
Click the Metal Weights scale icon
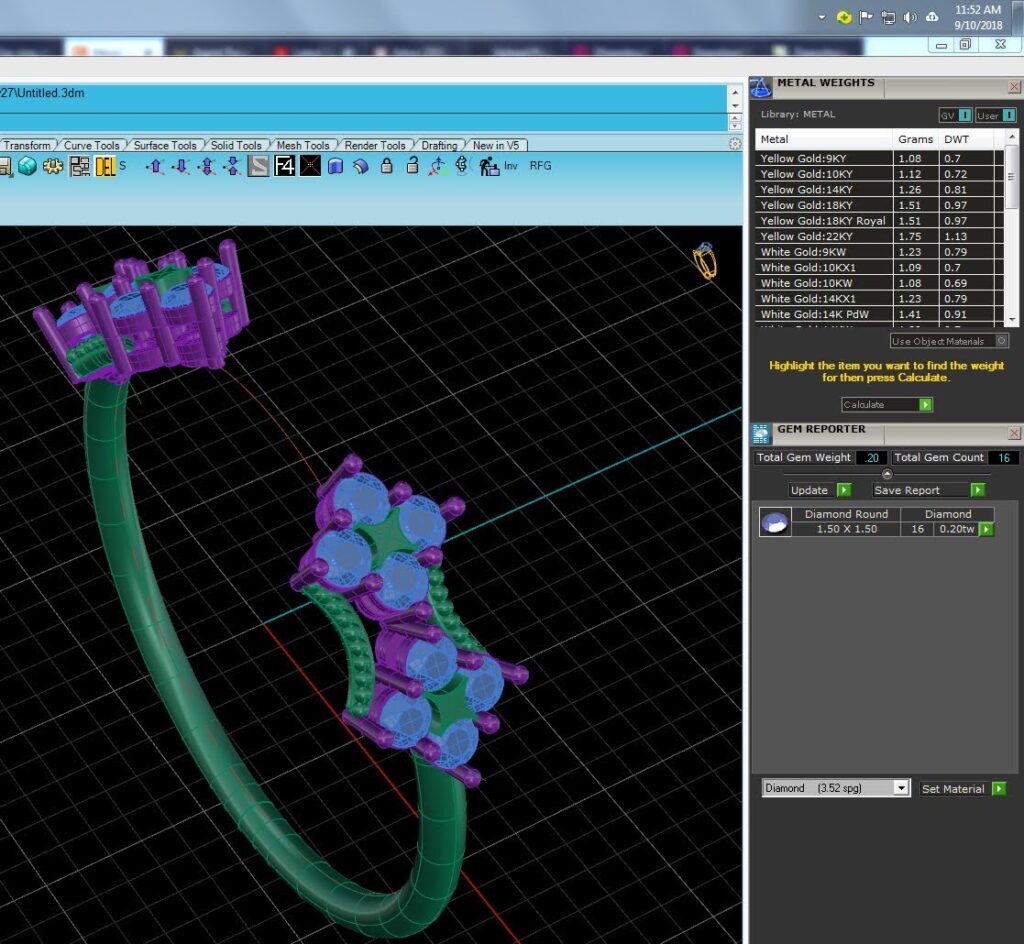[760, 87]
